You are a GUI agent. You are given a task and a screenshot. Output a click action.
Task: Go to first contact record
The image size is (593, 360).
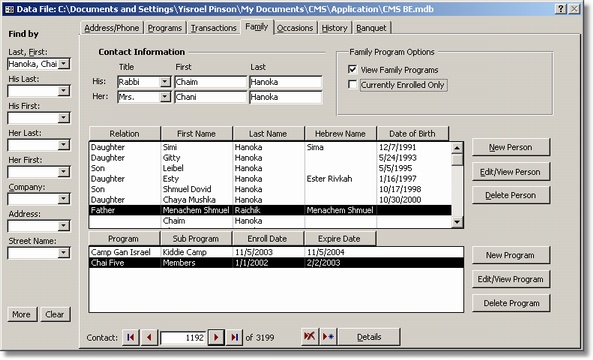[x=130, y=337]
